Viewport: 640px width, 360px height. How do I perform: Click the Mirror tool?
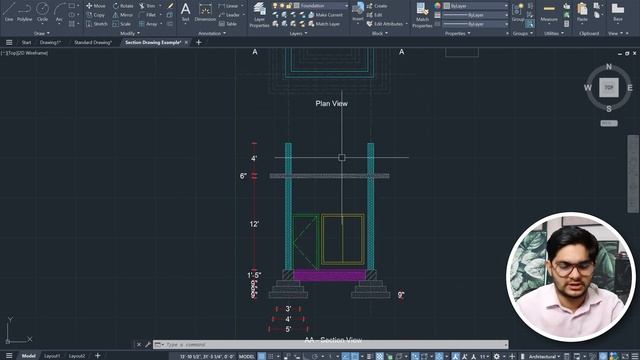coord(123,15)
